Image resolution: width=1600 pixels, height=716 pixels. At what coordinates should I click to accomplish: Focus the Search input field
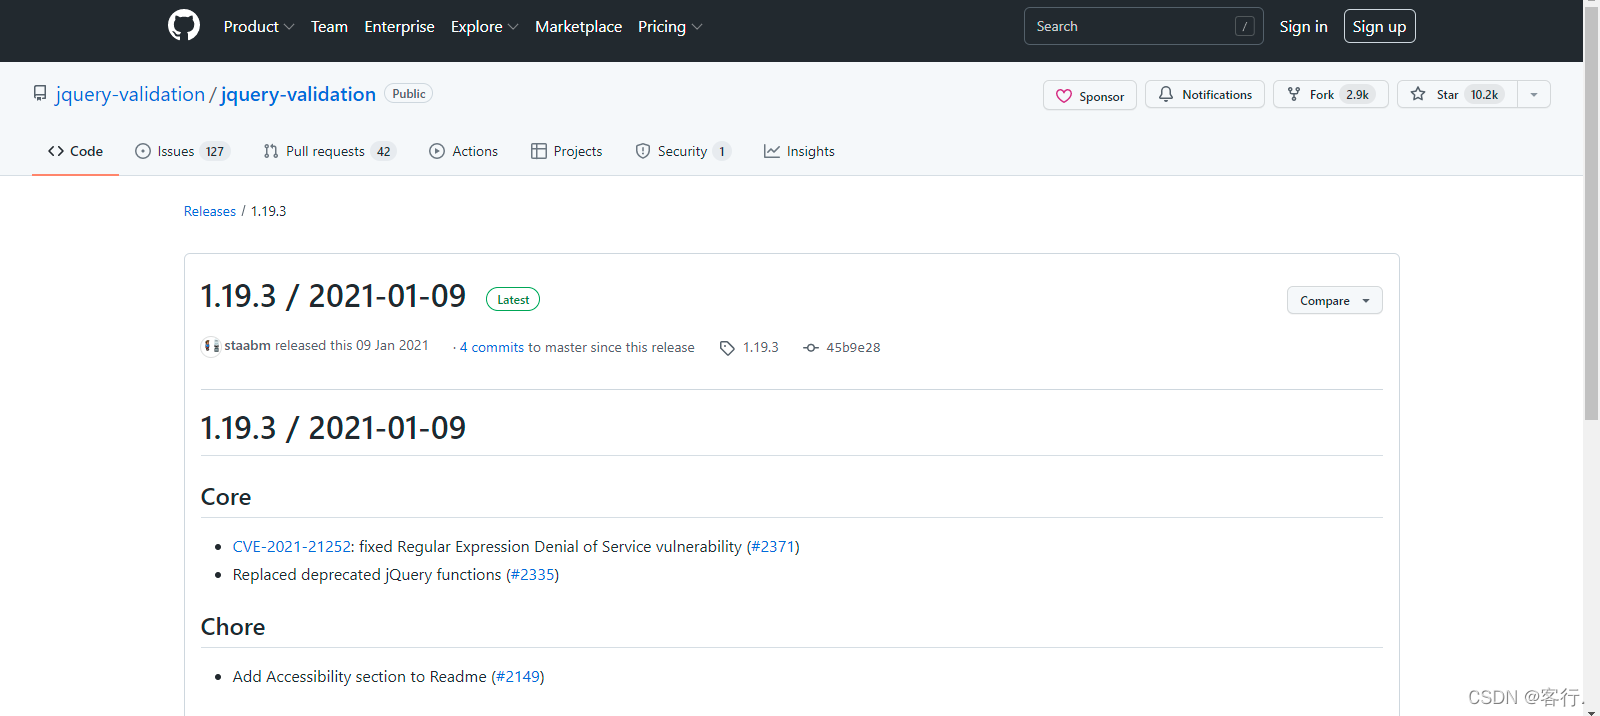[1143, 26]
